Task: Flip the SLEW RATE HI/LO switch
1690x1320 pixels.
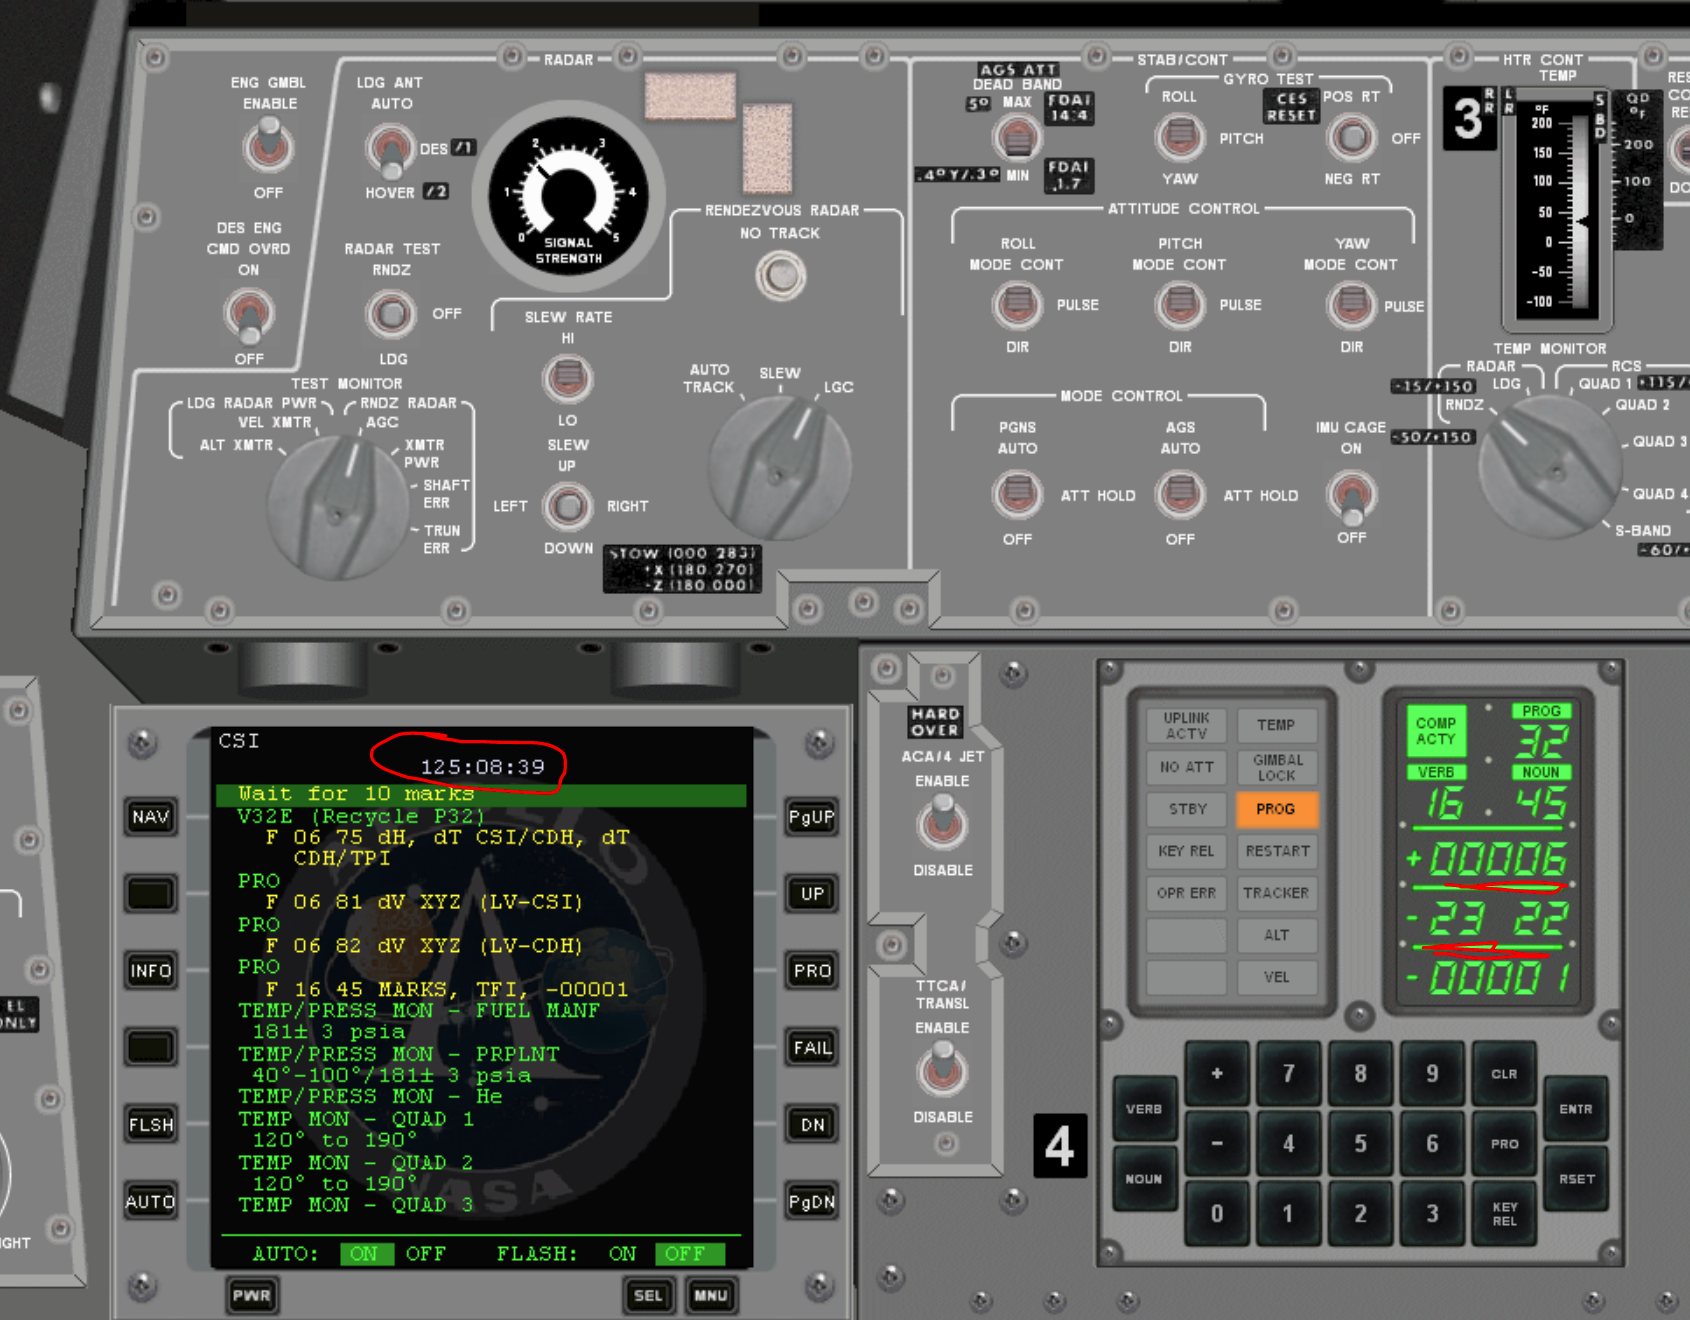Action: click(567, 379)
